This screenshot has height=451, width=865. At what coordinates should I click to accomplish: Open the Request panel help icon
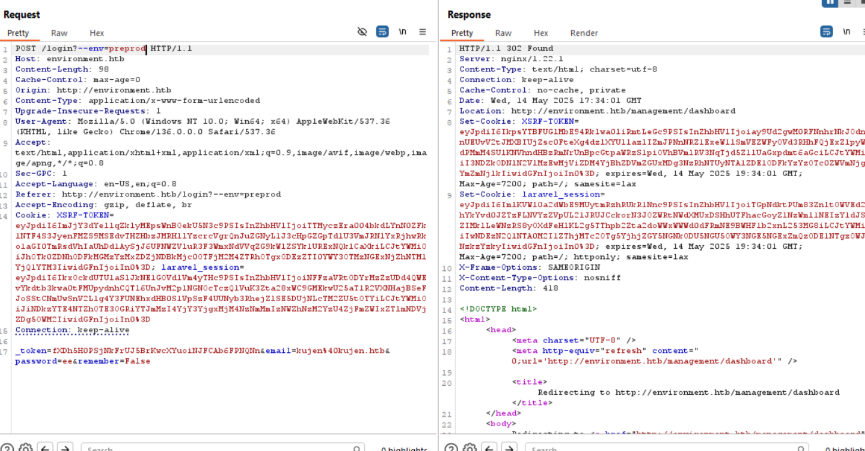(7, 444)
